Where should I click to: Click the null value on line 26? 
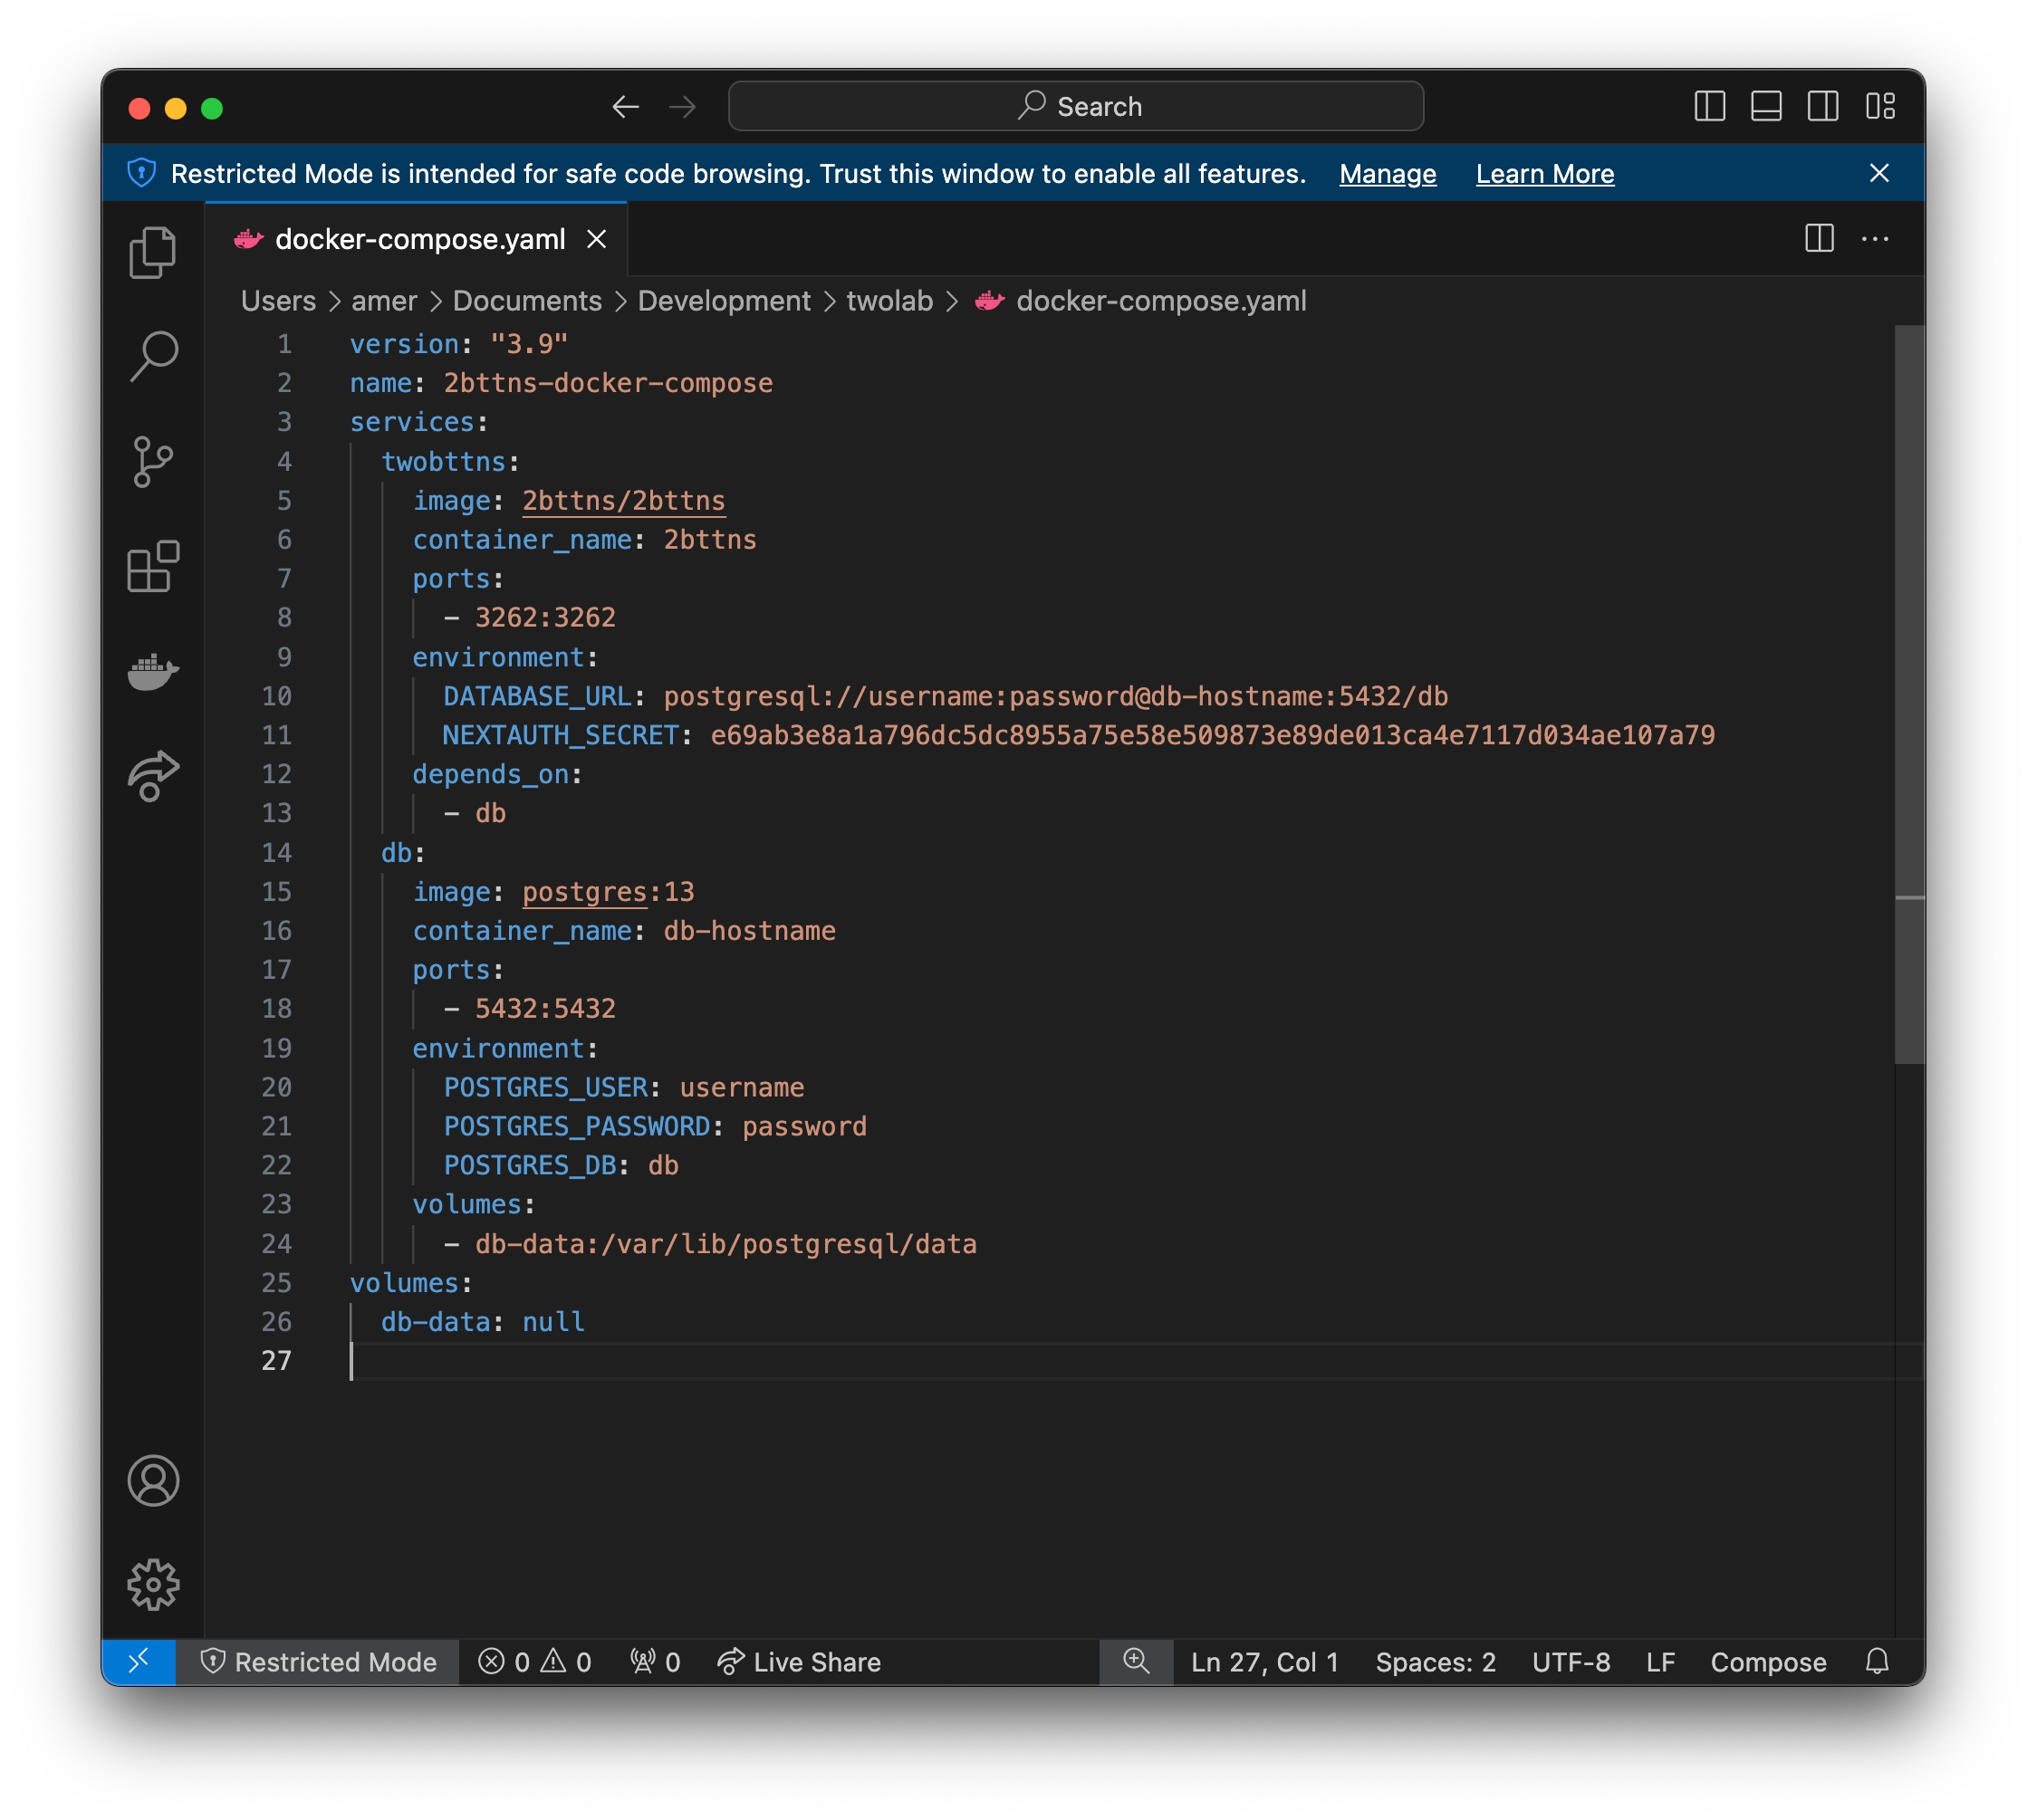pos(553,1322)
